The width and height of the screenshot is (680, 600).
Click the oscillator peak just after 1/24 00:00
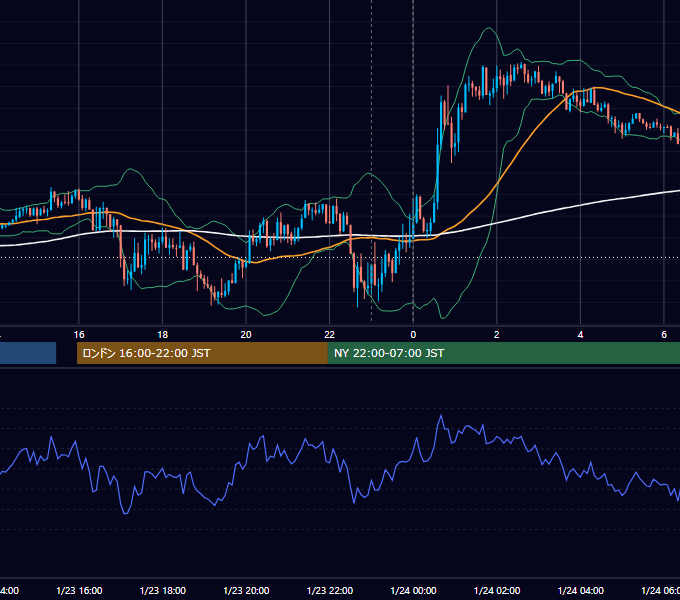(x=441, y=416)
